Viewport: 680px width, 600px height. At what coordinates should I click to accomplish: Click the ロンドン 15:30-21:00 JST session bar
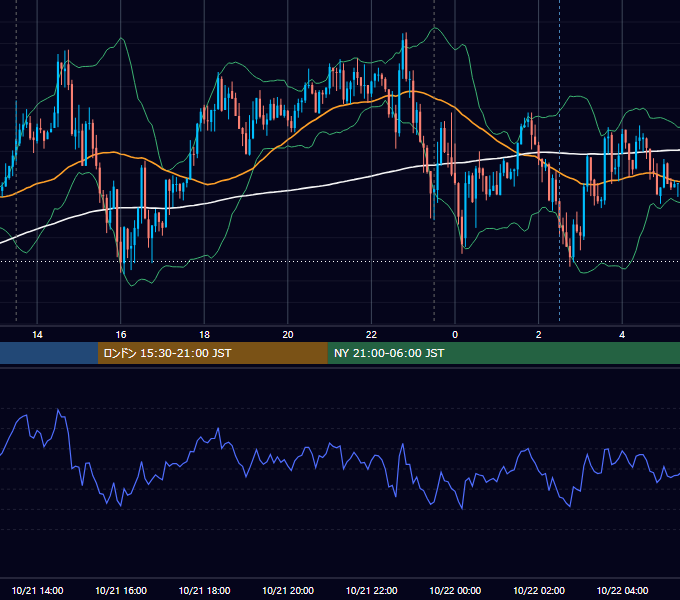212,353
